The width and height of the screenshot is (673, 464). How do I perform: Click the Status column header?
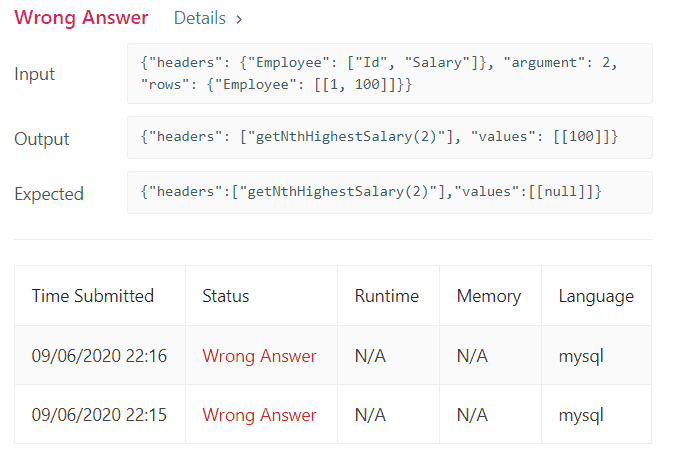pyautogui.click(x=226, y=296)
